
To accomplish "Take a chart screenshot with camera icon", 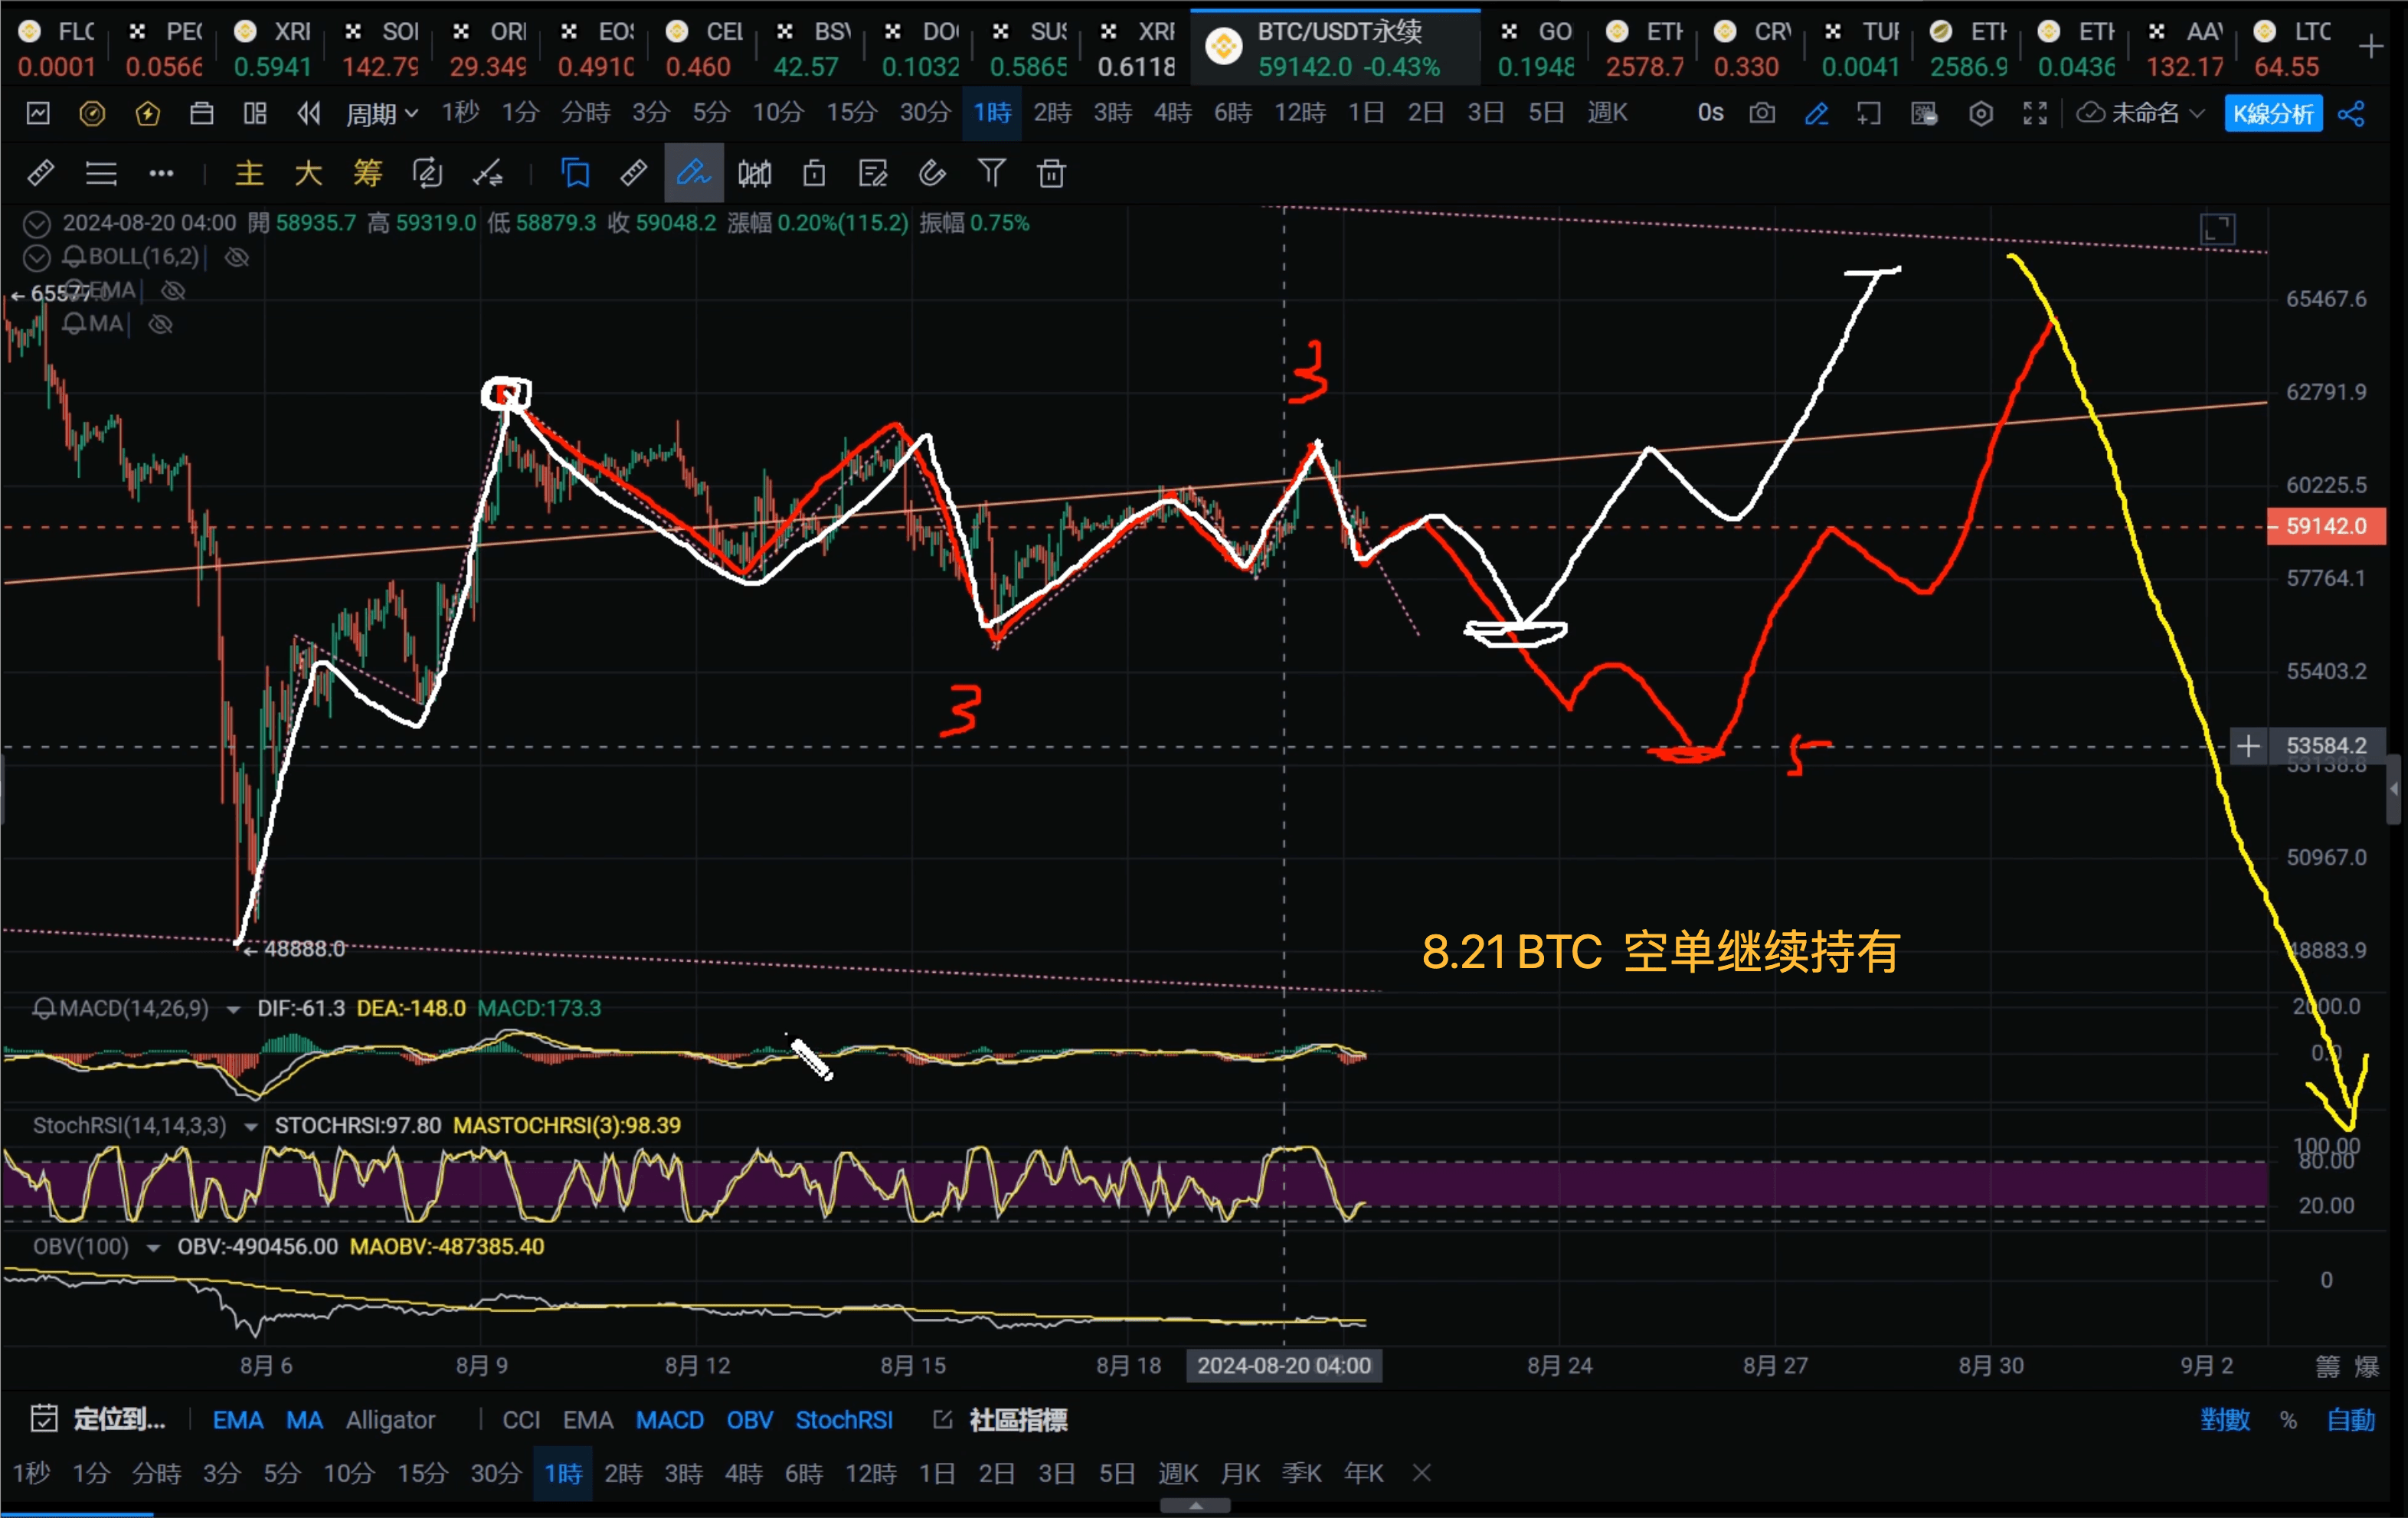I will tap(1762, 114).
